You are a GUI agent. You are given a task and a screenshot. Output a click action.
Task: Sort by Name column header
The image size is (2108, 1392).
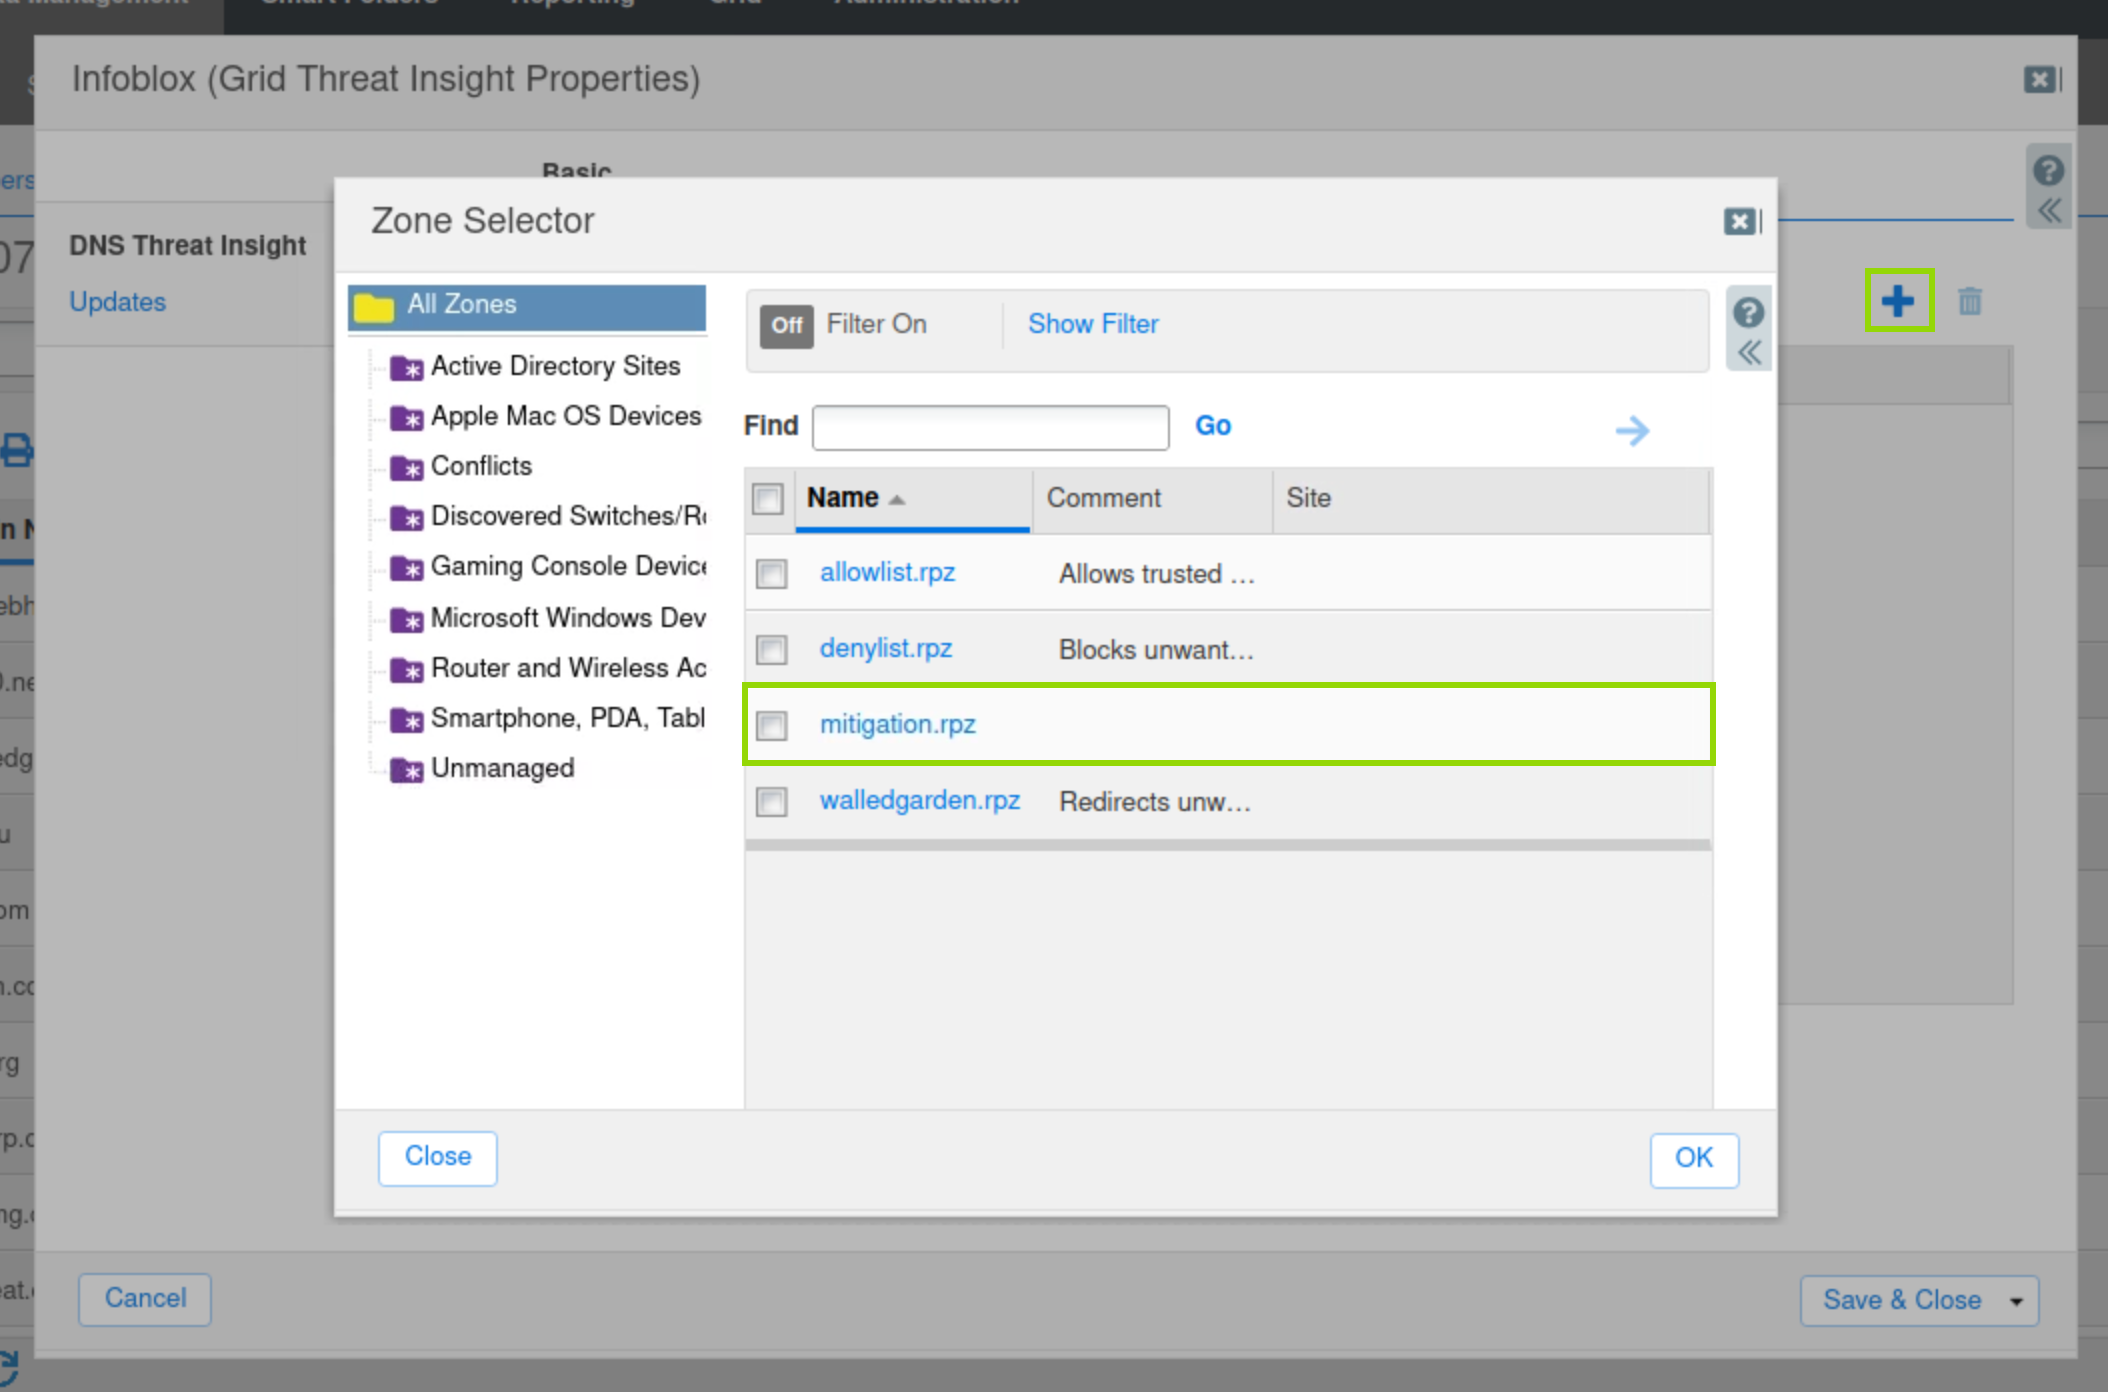tap(843, 498)
